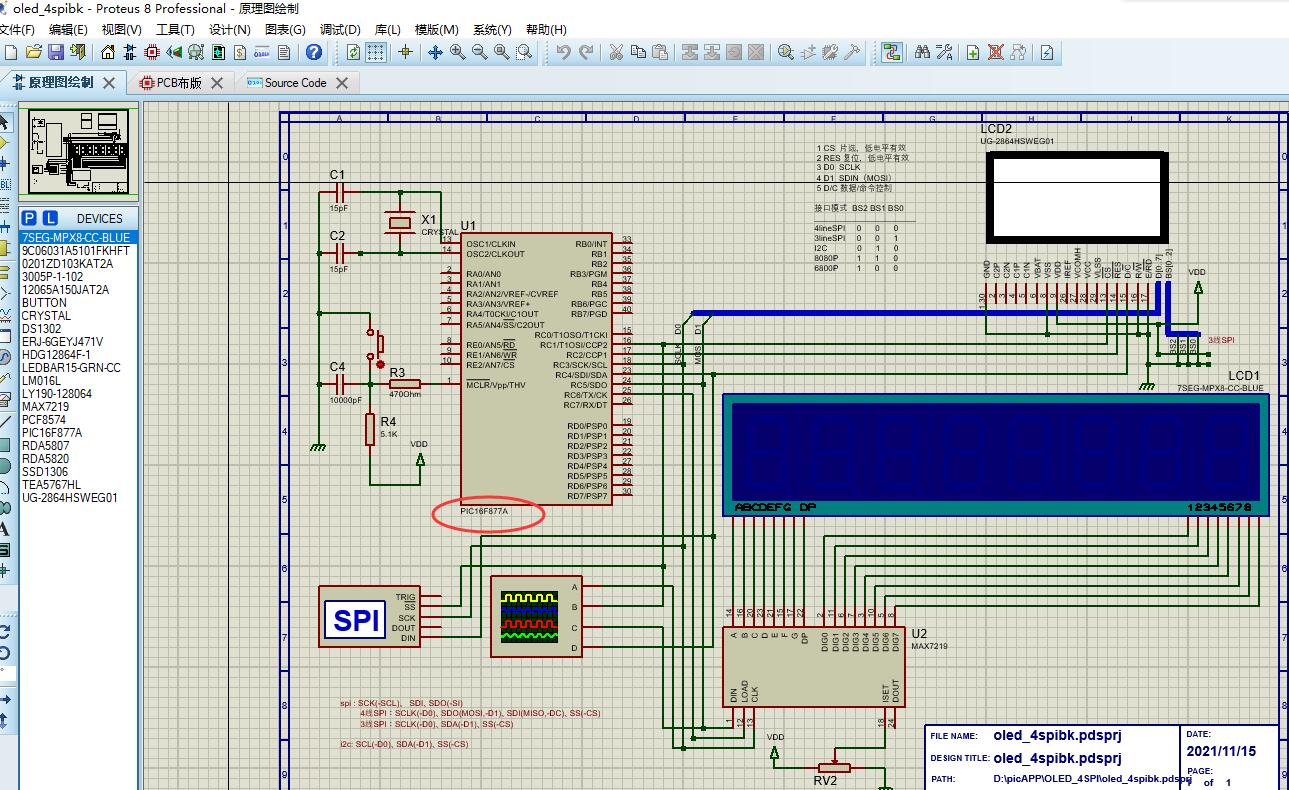Open the PCB Layout module icon

pos(152,52)
